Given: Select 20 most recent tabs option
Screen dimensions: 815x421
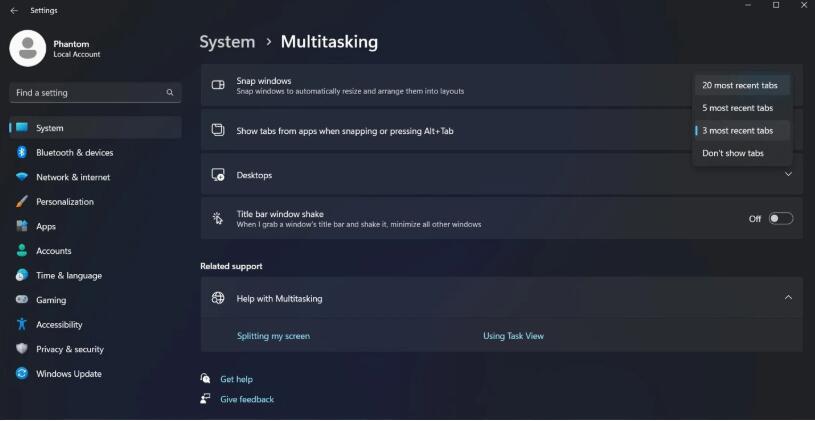Looking at the screenshot, I should click(742, 85).
